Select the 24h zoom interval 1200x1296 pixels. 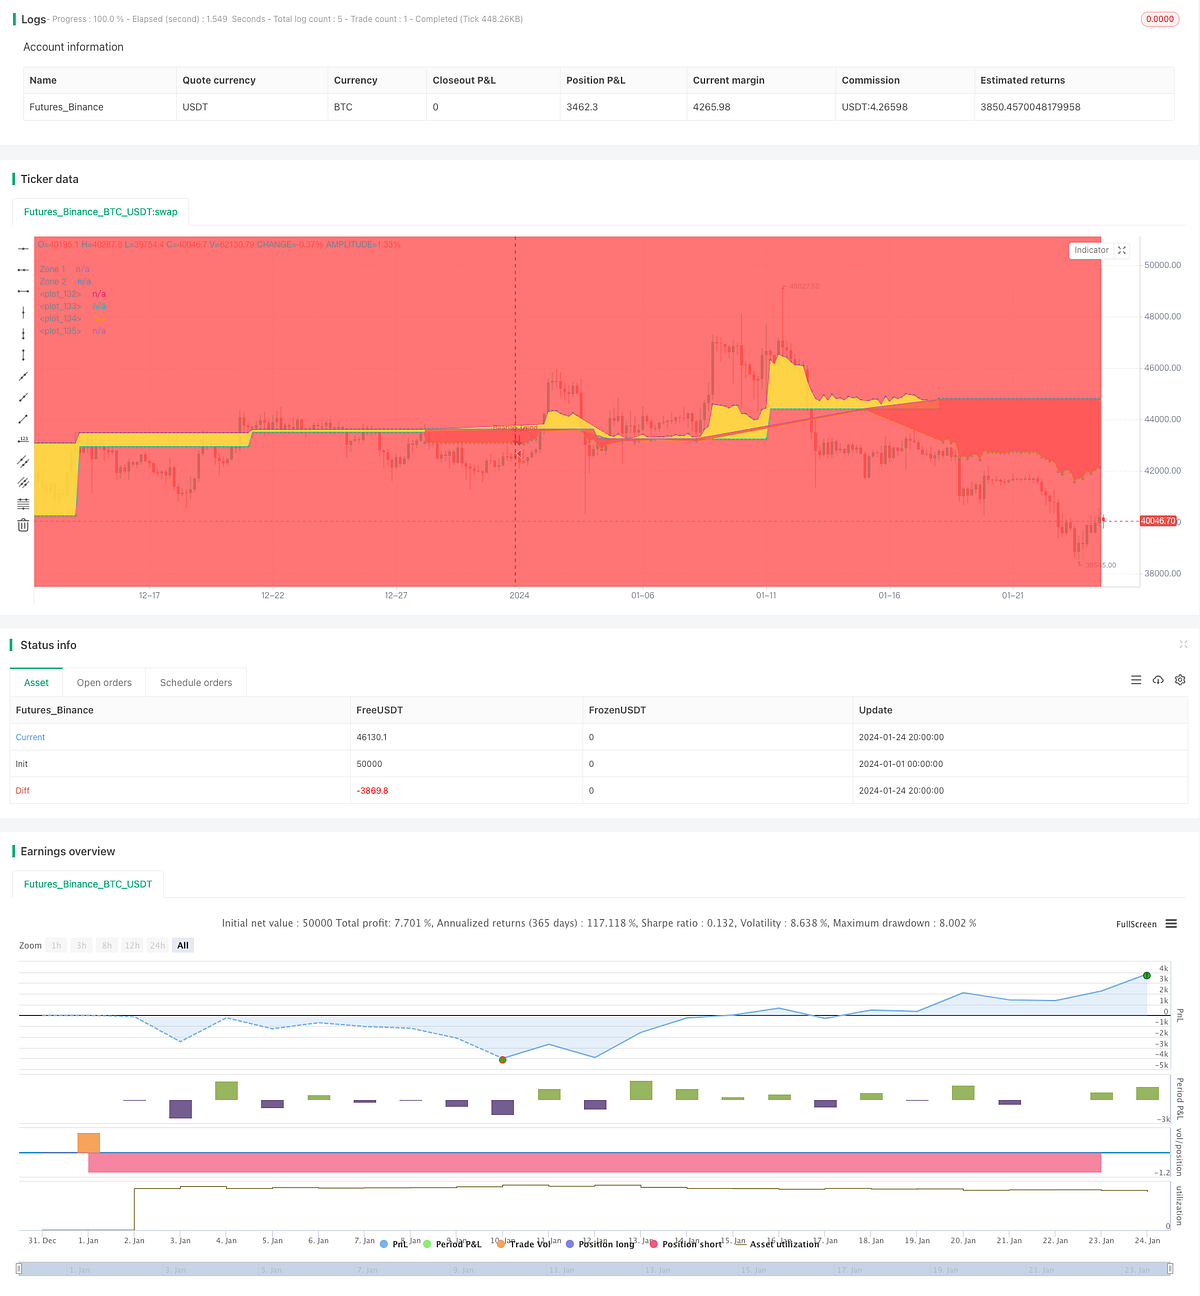[157, 945]
